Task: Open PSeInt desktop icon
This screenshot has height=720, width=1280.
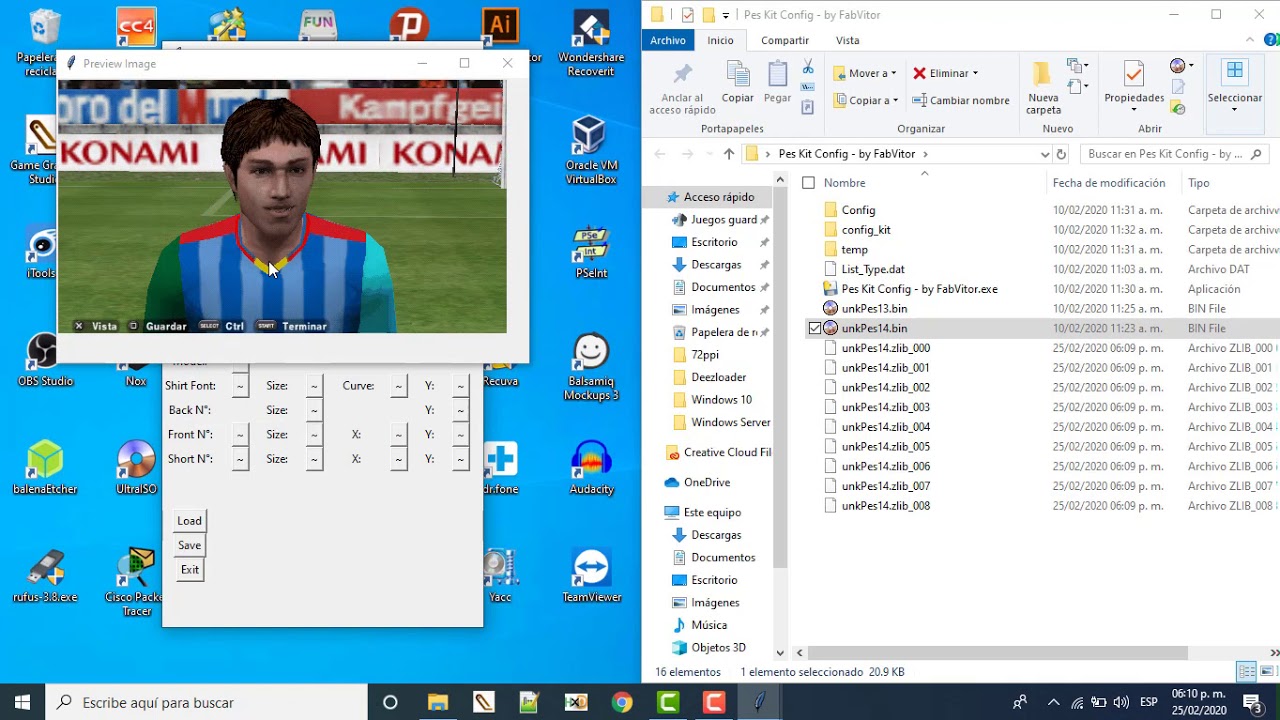Action: (591, 252)
